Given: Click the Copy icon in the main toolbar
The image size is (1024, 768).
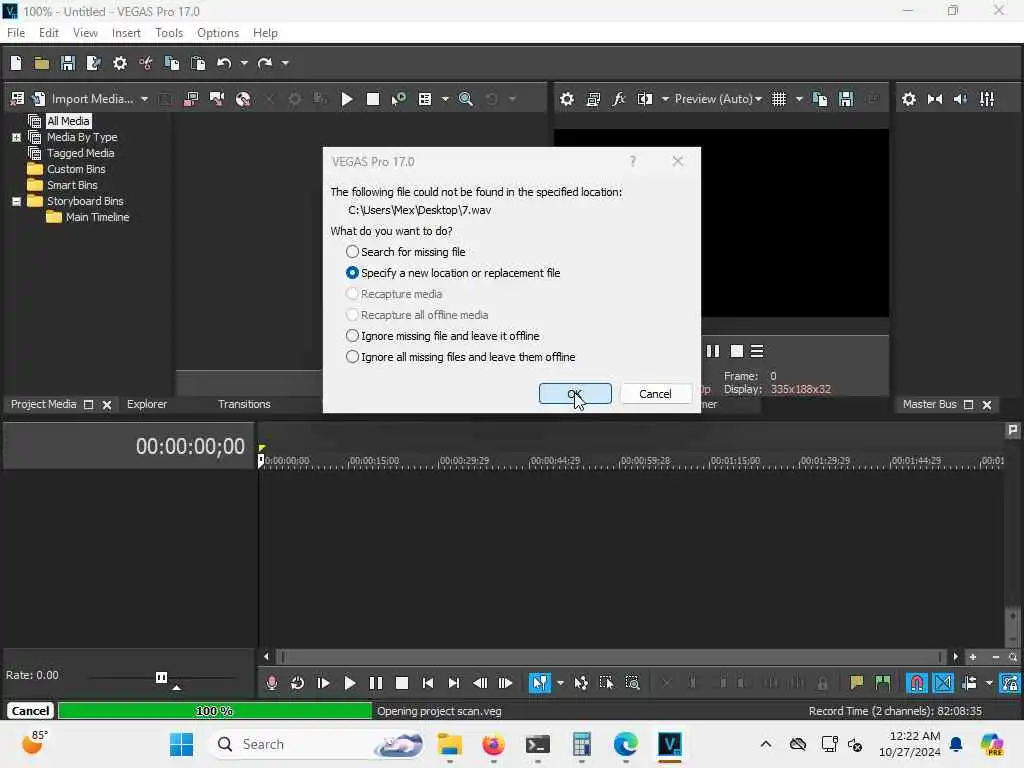Looking at the screenshot, I should click(x=172, y=63).
